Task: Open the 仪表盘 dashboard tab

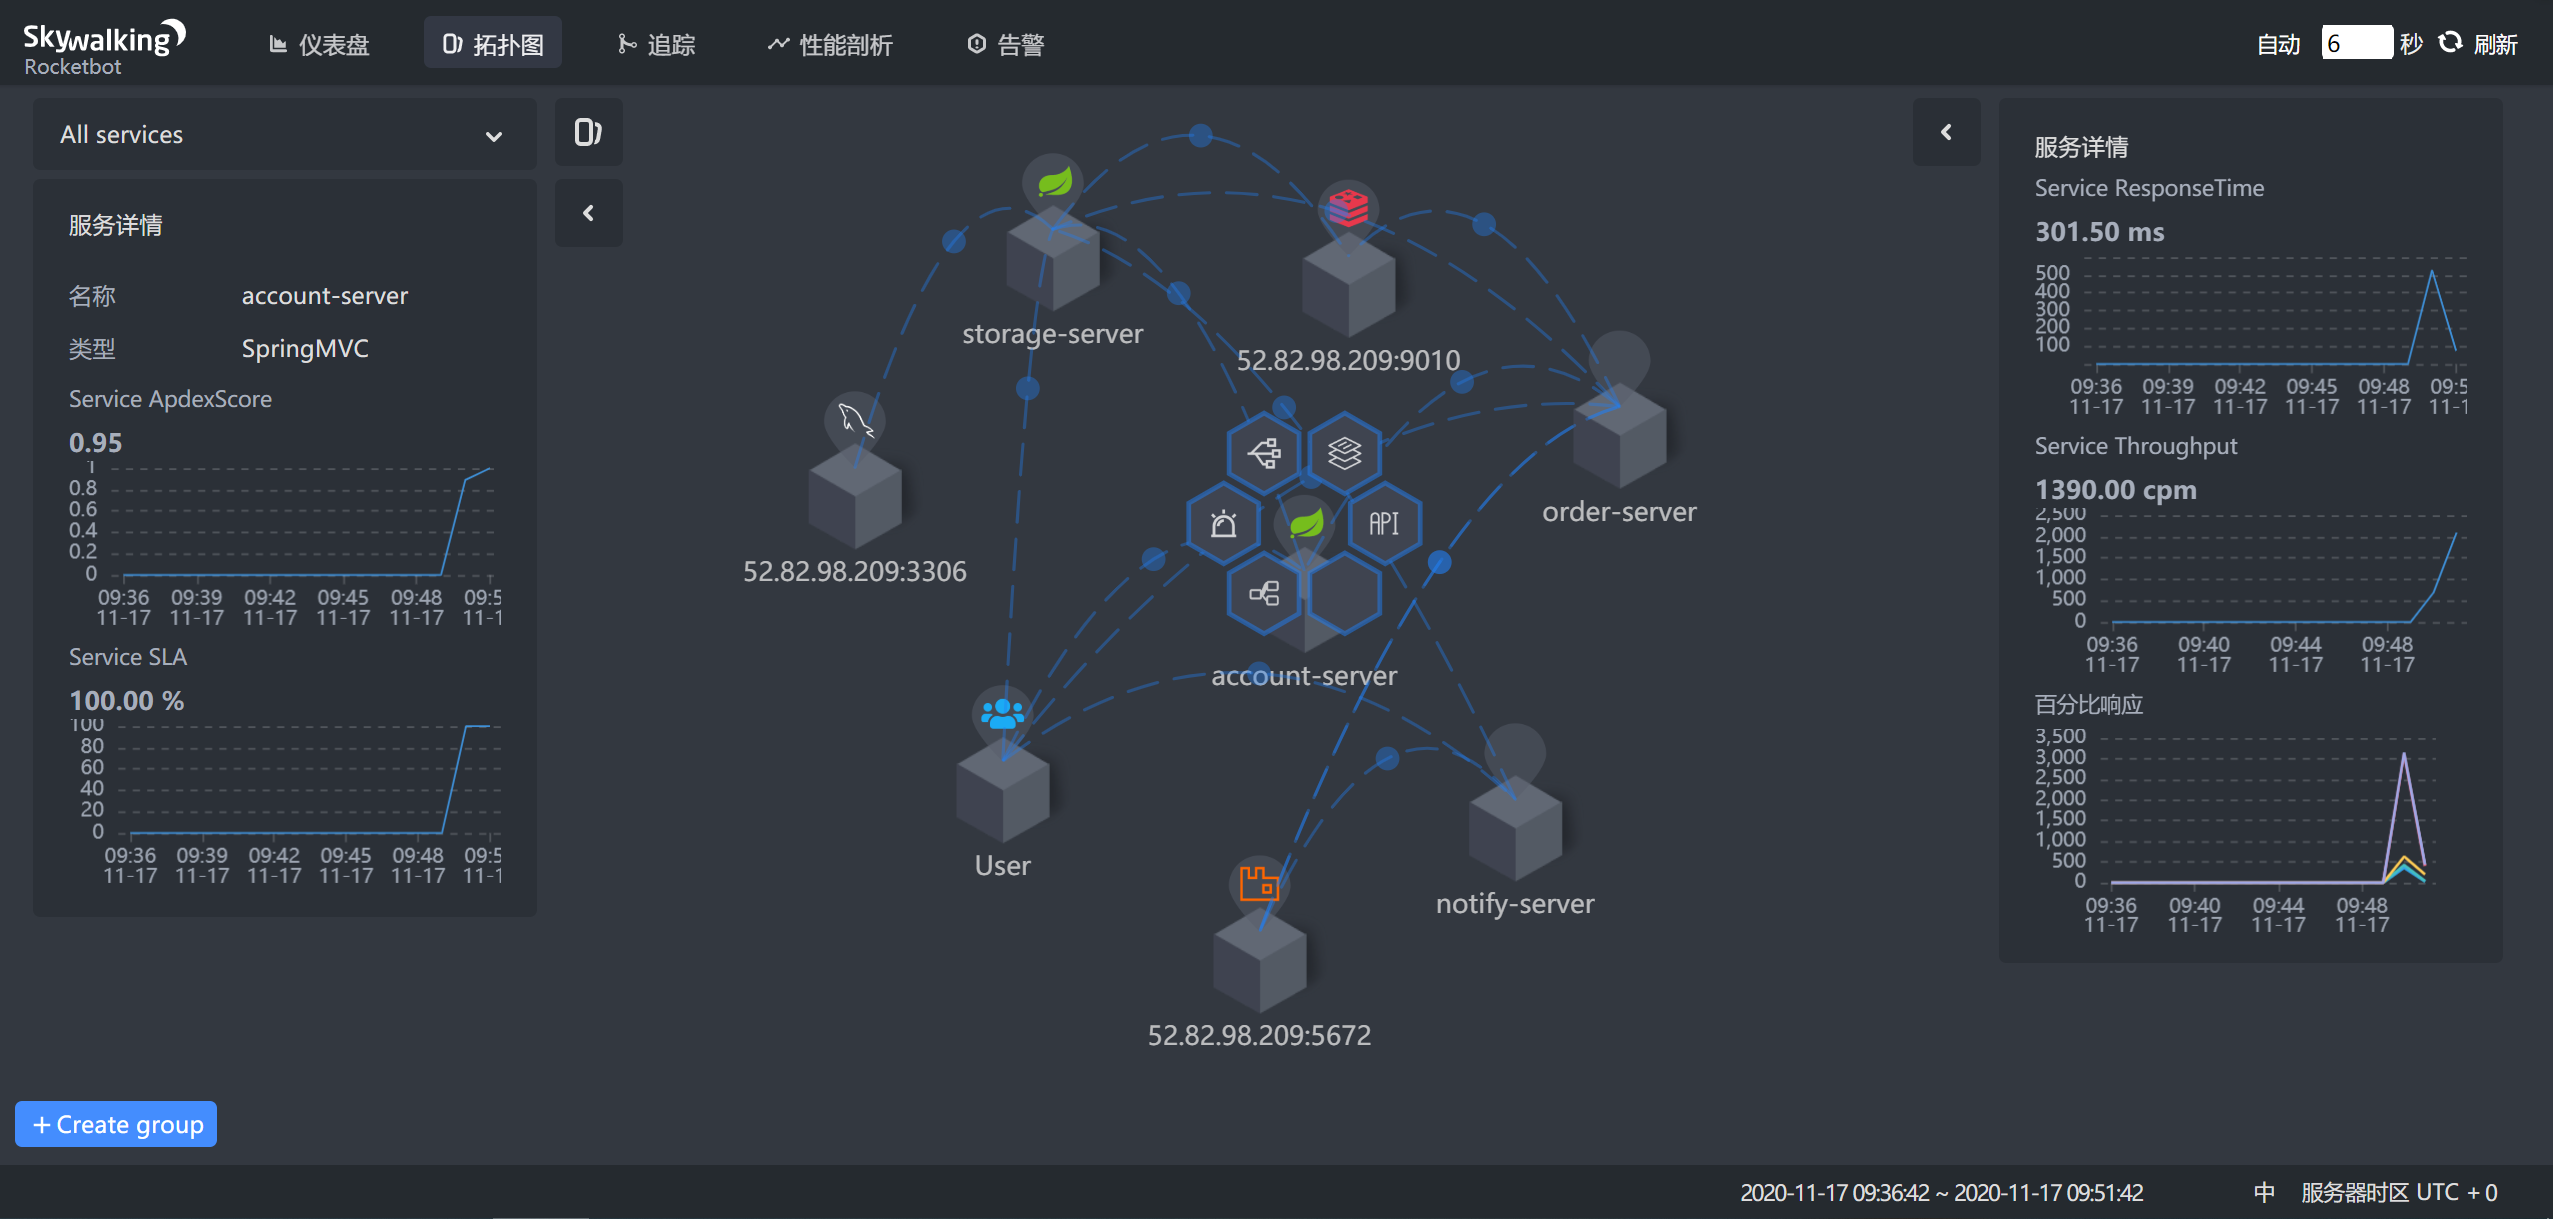Action: pos(320,44)
